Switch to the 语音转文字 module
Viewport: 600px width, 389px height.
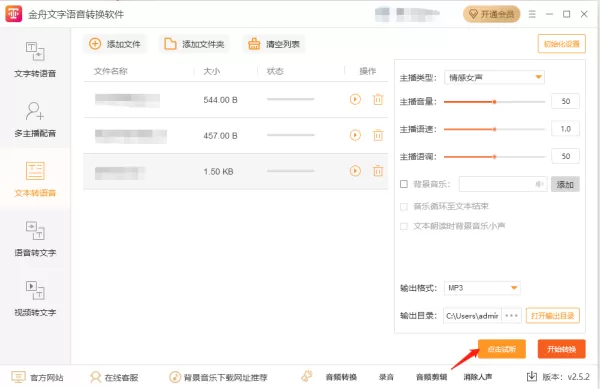coord(35,239)
